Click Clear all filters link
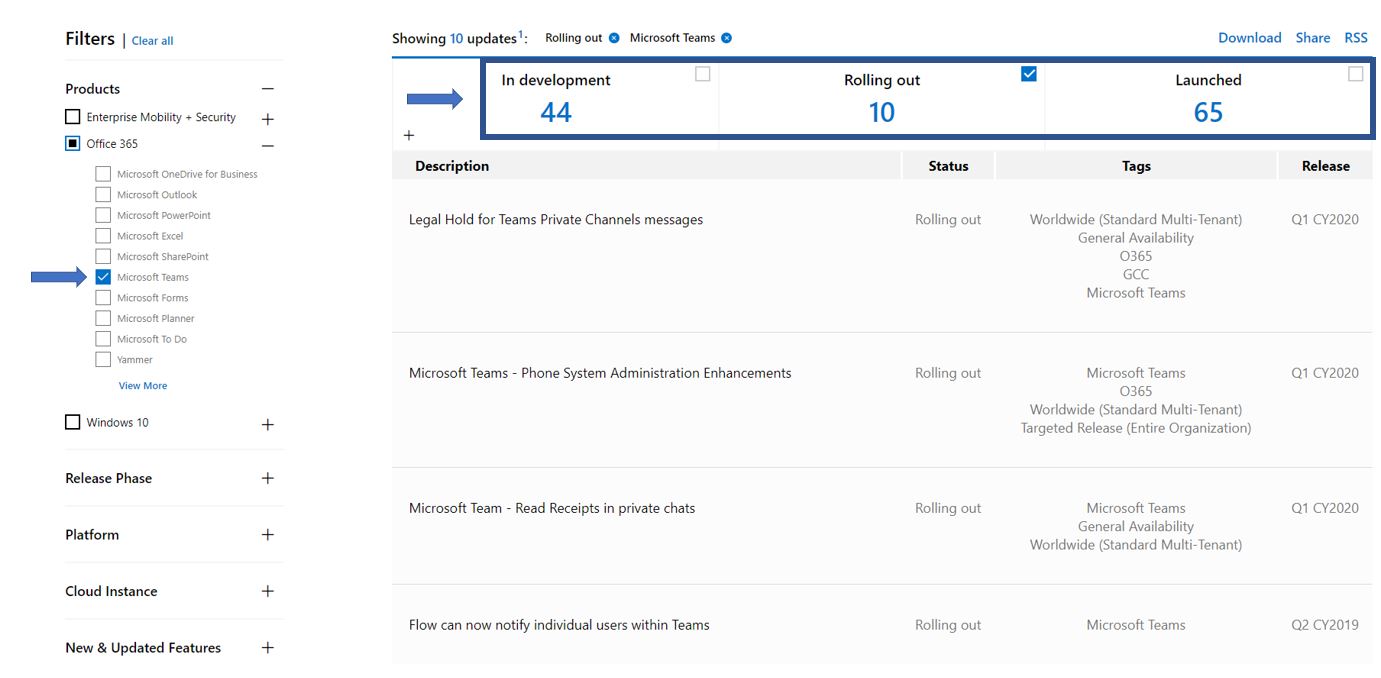 point(152,41)
